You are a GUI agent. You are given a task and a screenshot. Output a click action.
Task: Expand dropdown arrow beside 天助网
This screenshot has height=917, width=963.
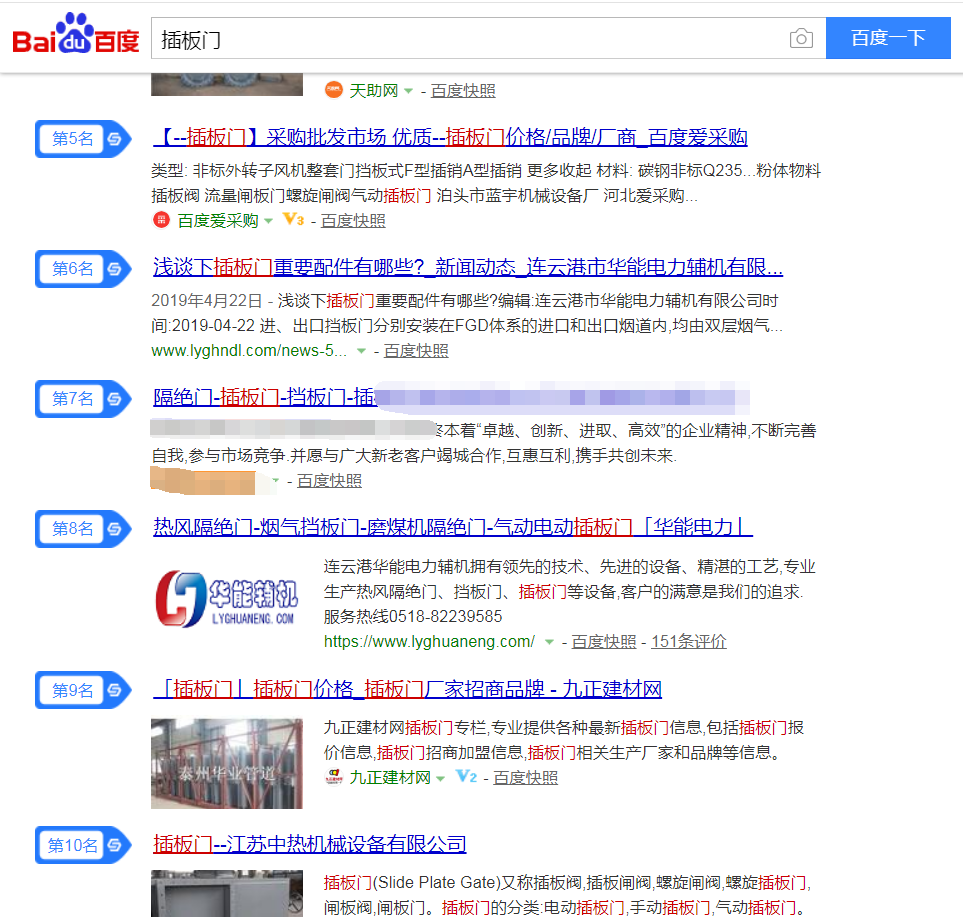[x=408, y=91]
